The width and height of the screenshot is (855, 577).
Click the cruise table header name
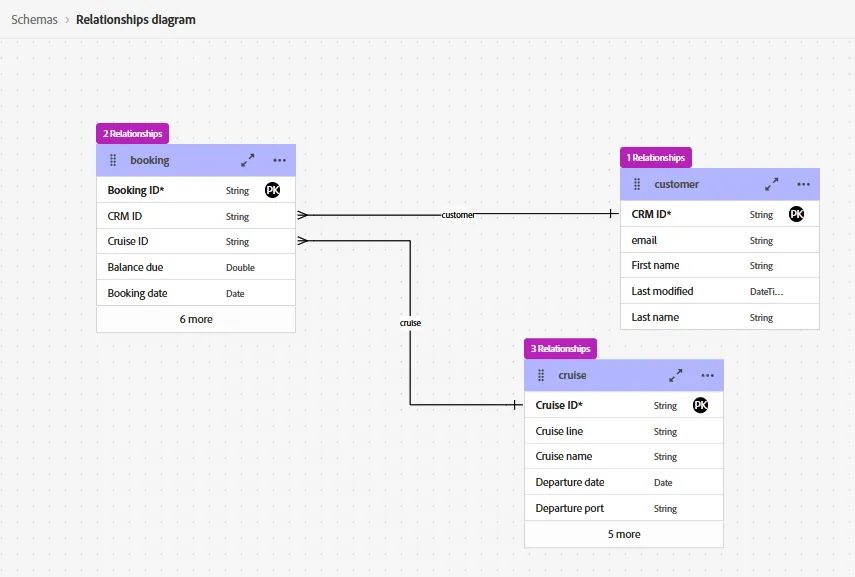(x=572, y=375)
